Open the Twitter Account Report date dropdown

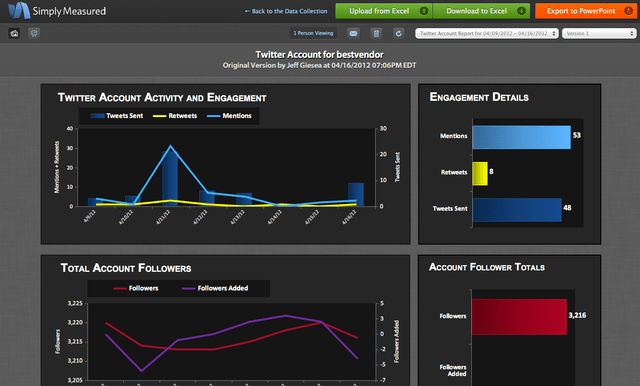pyautogui.click(x=487, y=33)
